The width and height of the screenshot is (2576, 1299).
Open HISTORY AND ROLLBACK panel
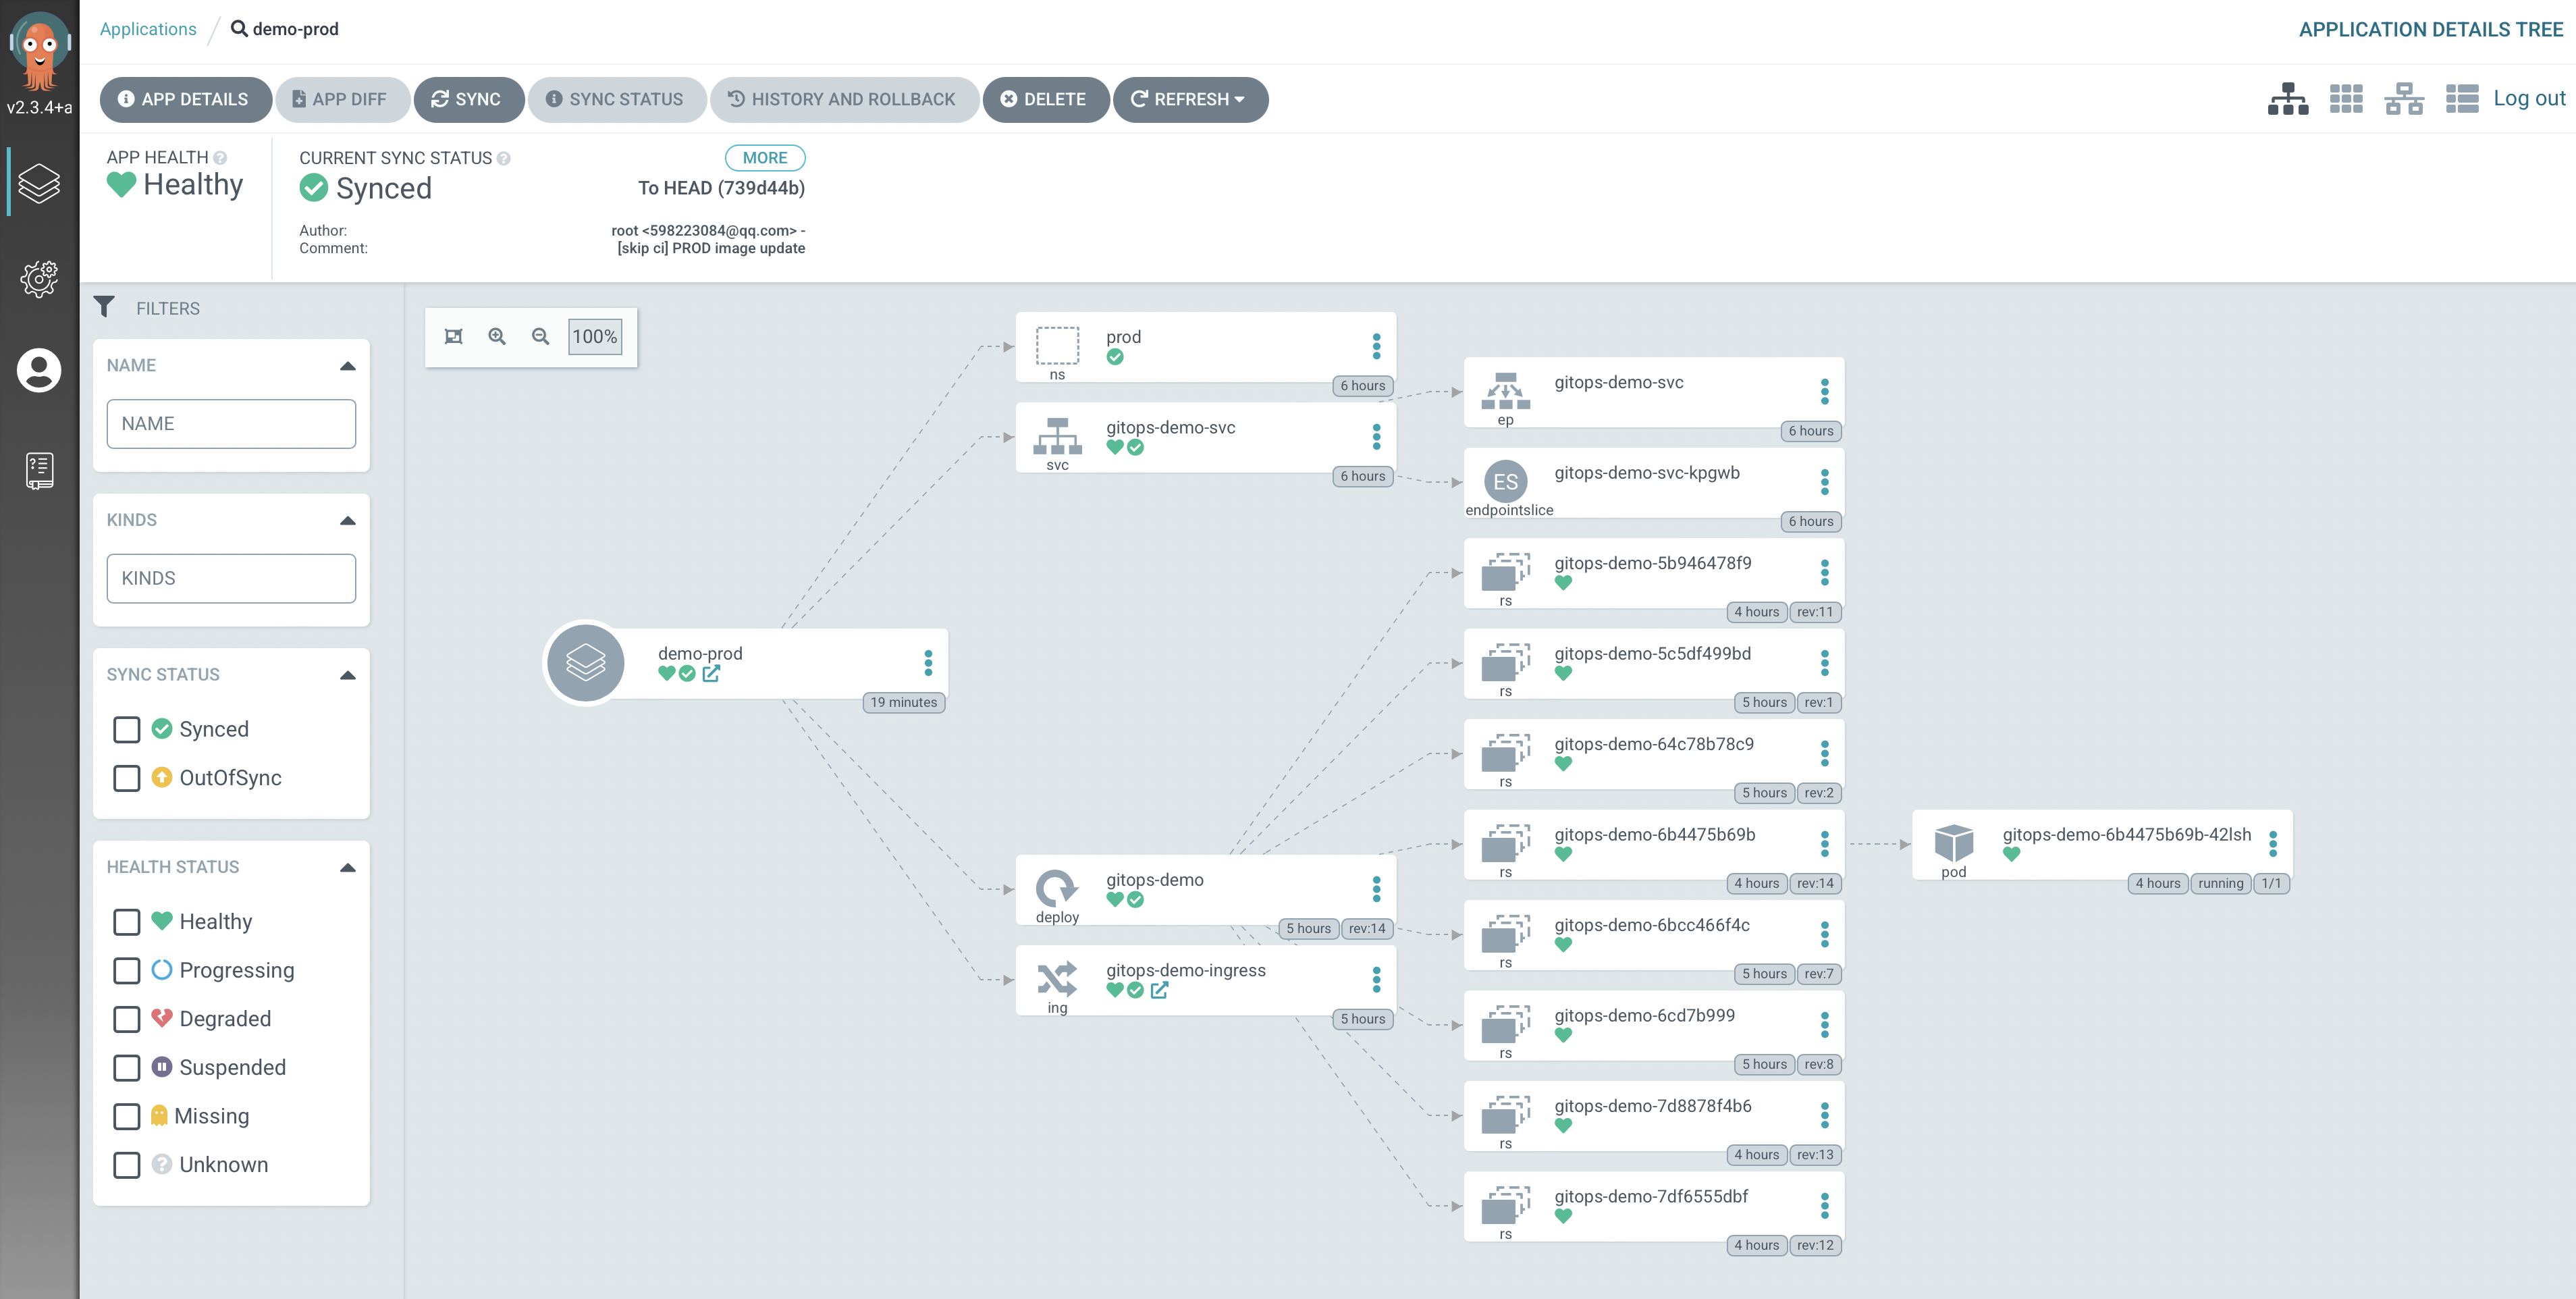[843, 99]
